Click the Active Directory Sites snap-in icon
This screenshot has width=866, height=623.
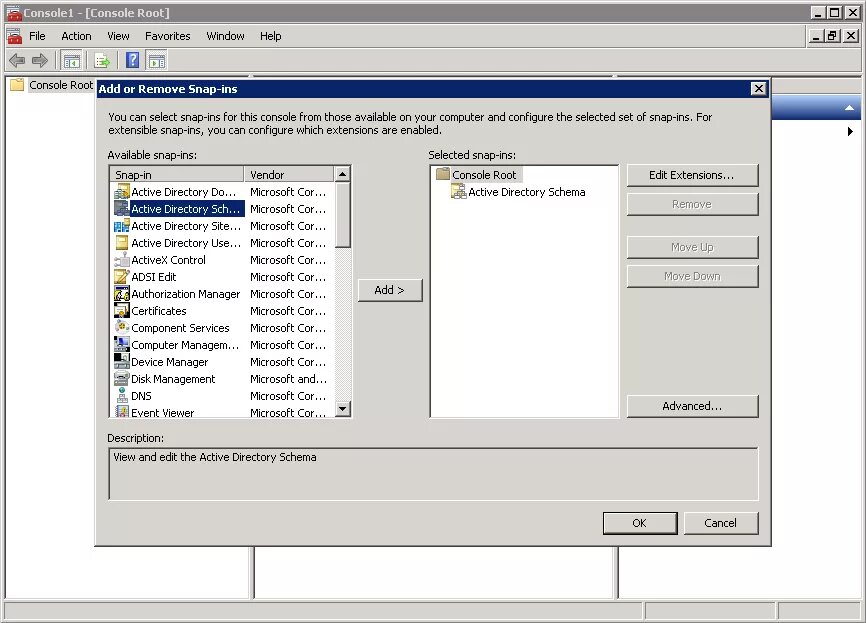(122, 226)
